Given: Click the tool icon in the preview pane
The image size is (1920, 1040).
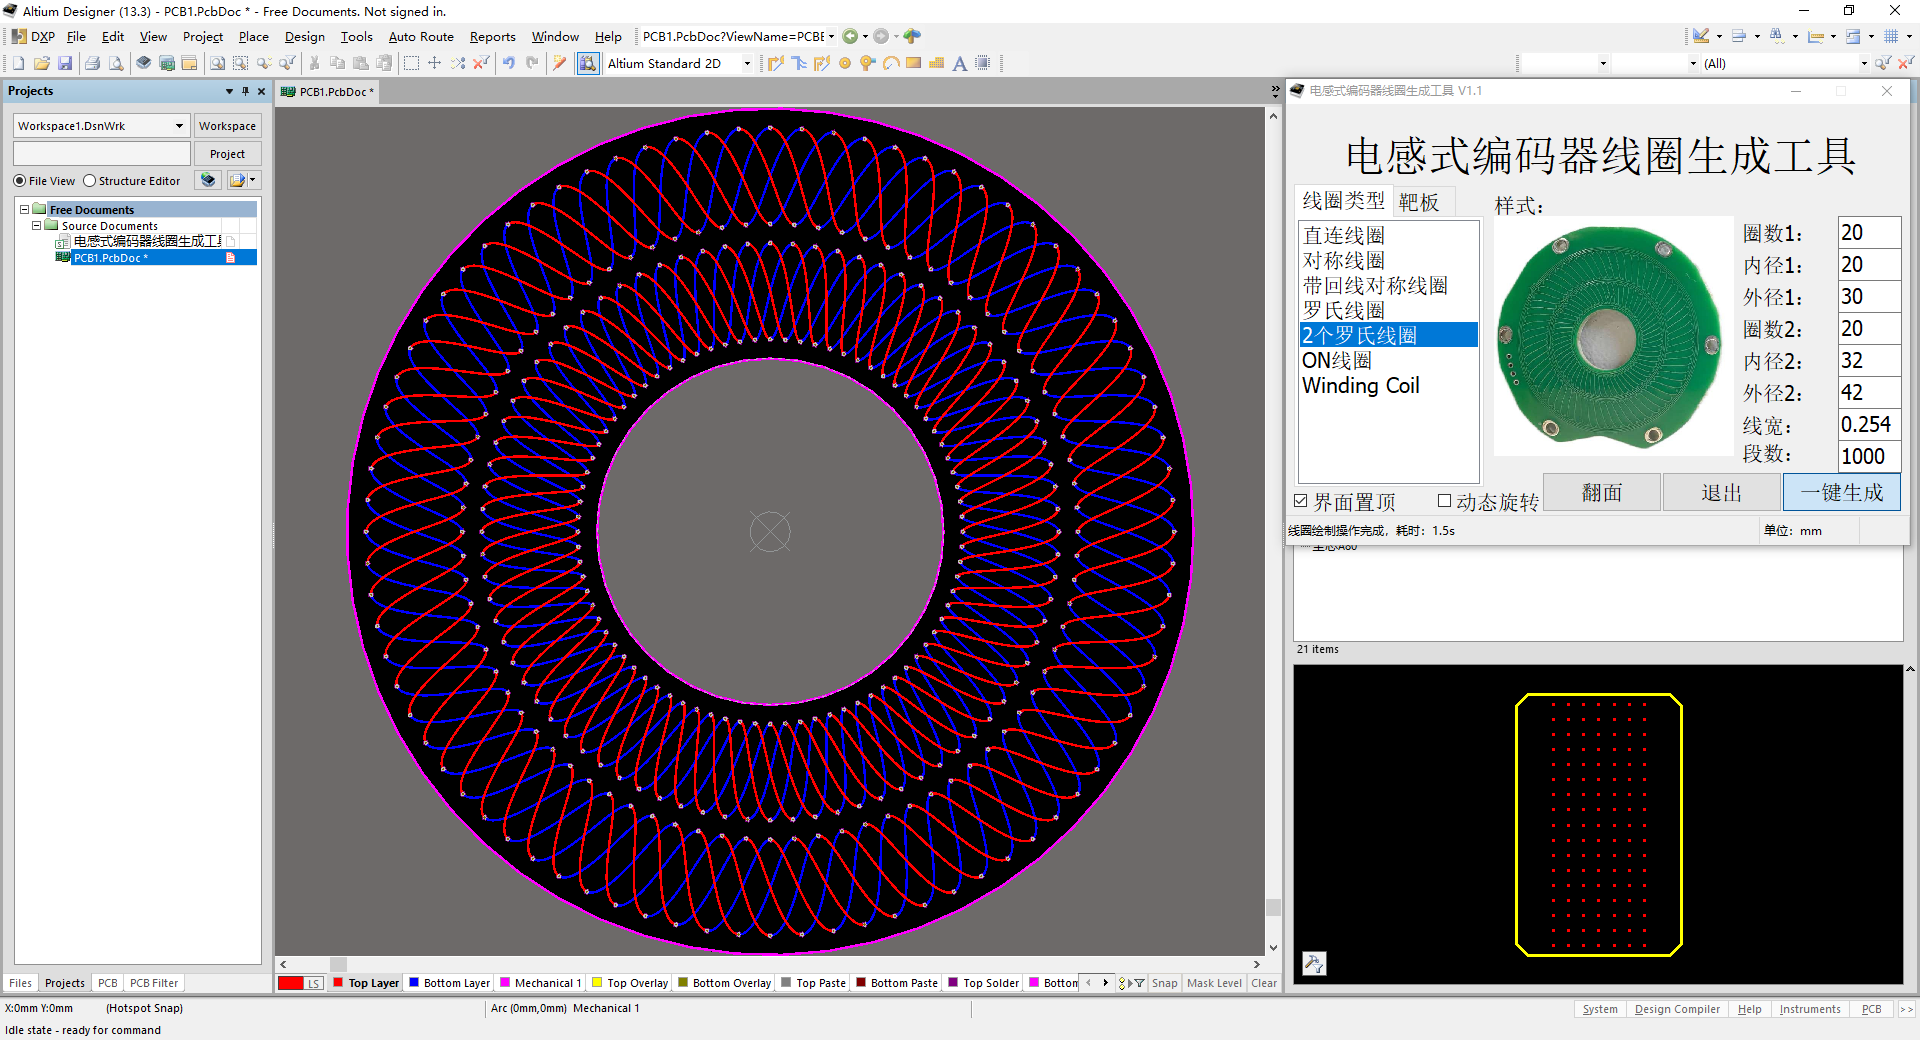Looking at the screenshot, I should pos(1314,963).
